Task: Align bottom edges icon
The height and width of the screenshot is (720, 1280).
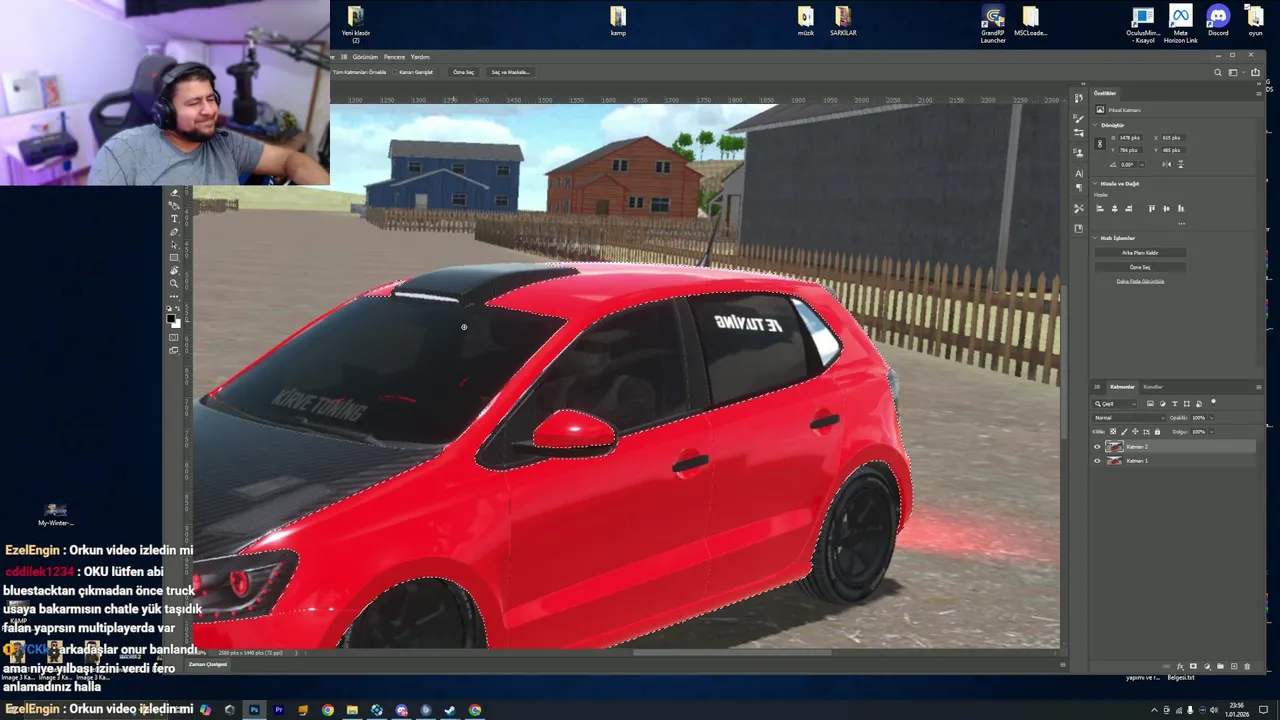Action: click(1181, 208)
